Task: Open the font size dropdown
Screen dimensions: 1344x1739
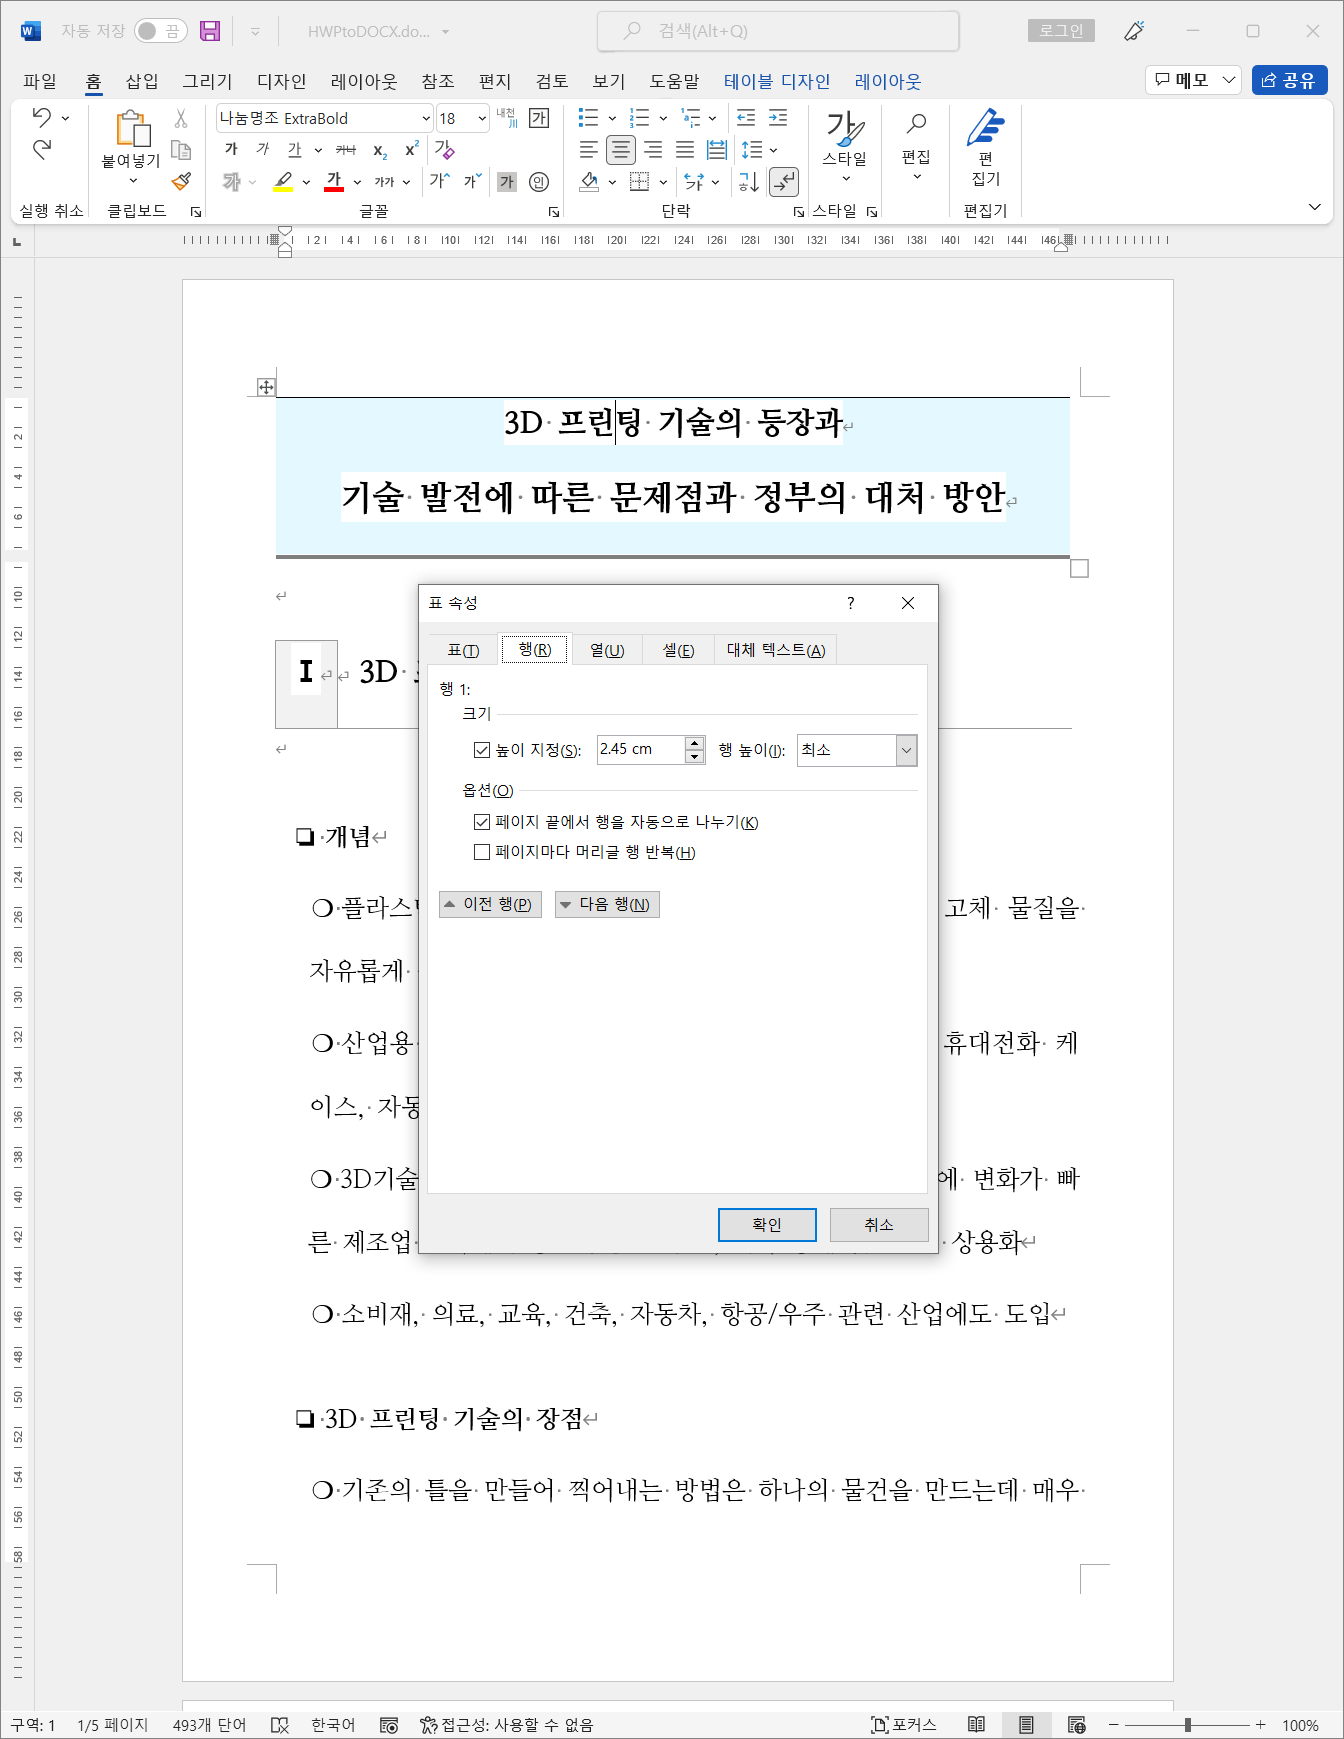Action: click(481, 118)
